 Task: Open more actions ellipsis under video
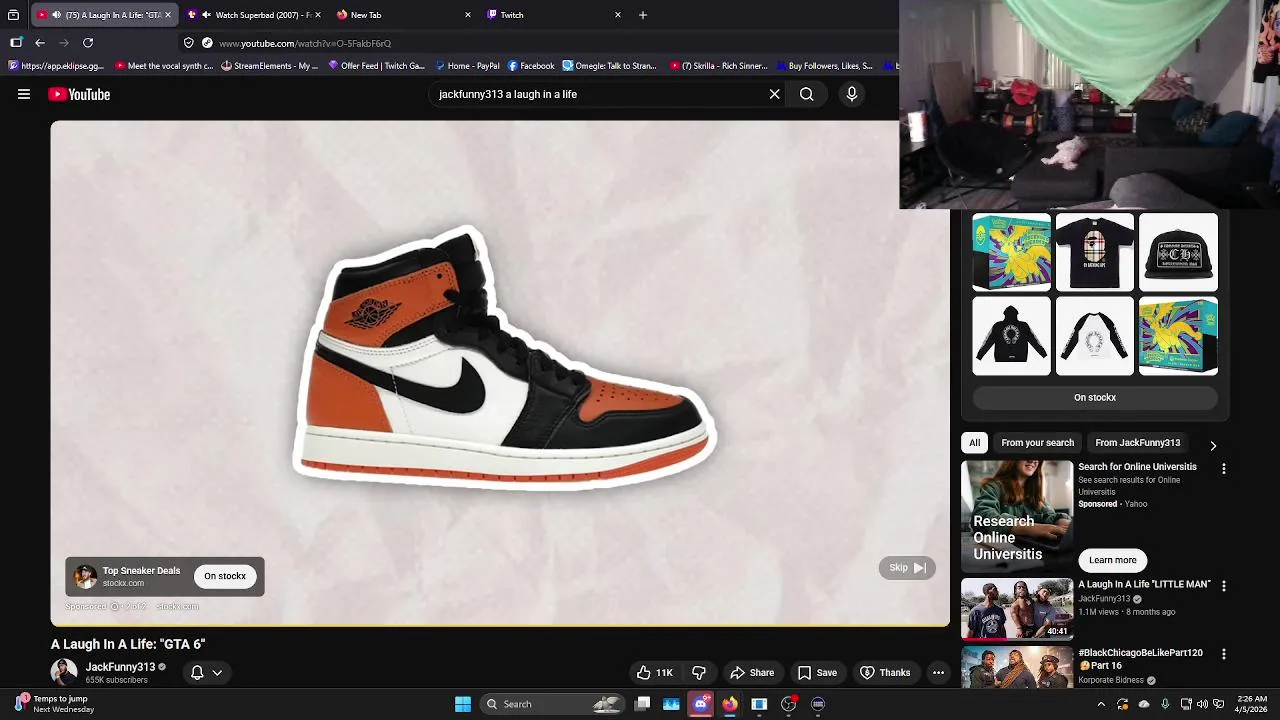[938, 673]
